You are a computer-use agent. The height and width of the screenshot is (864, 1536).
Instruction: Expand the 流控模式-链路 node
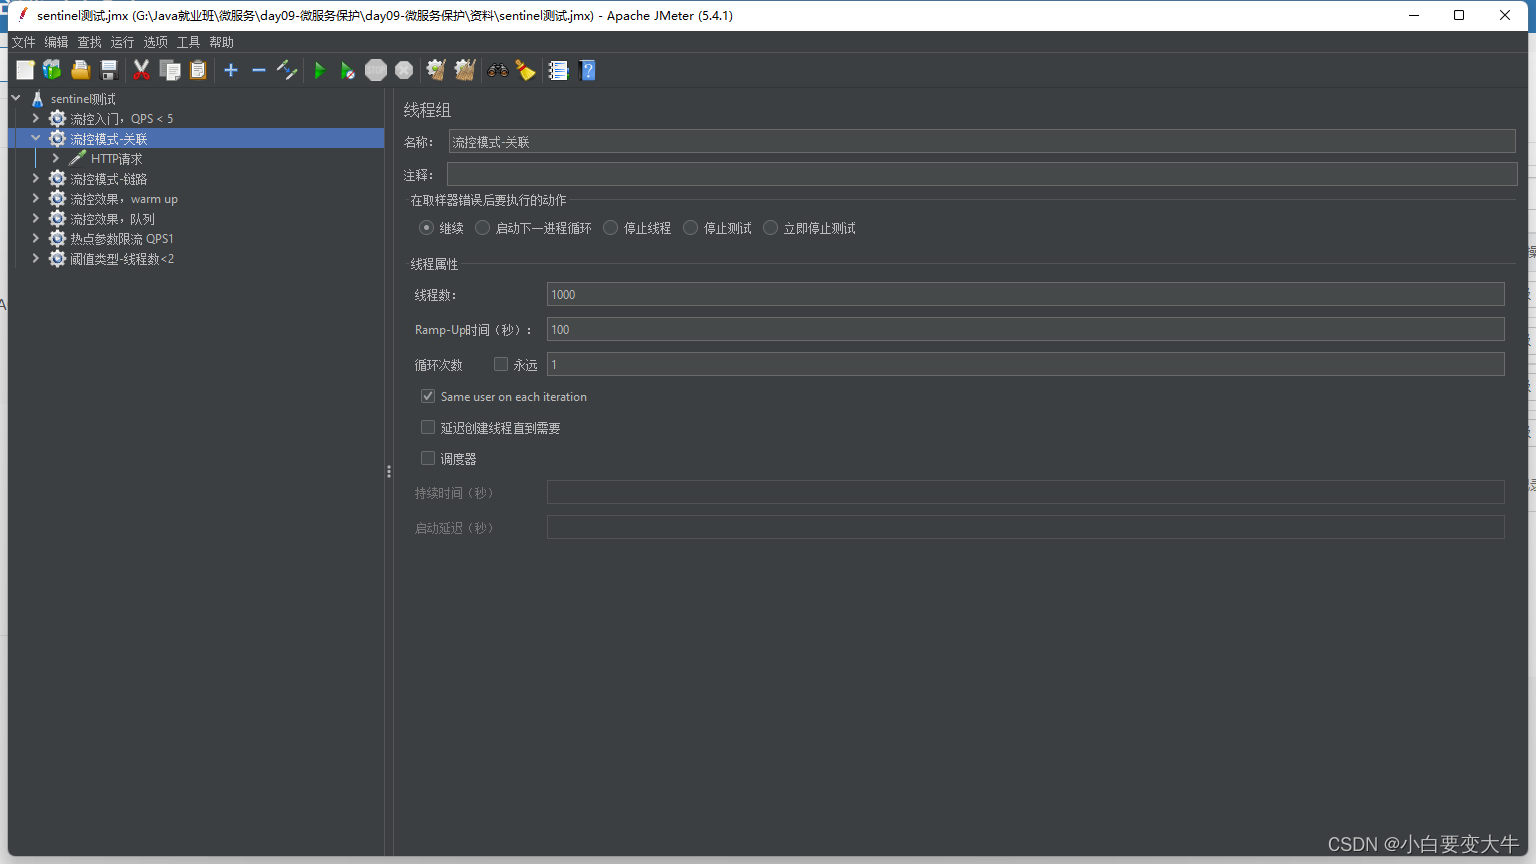point(36,178)
